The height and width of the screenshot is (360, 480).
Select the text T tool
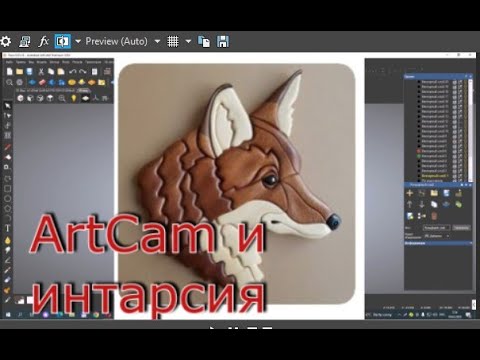point(7,229)
